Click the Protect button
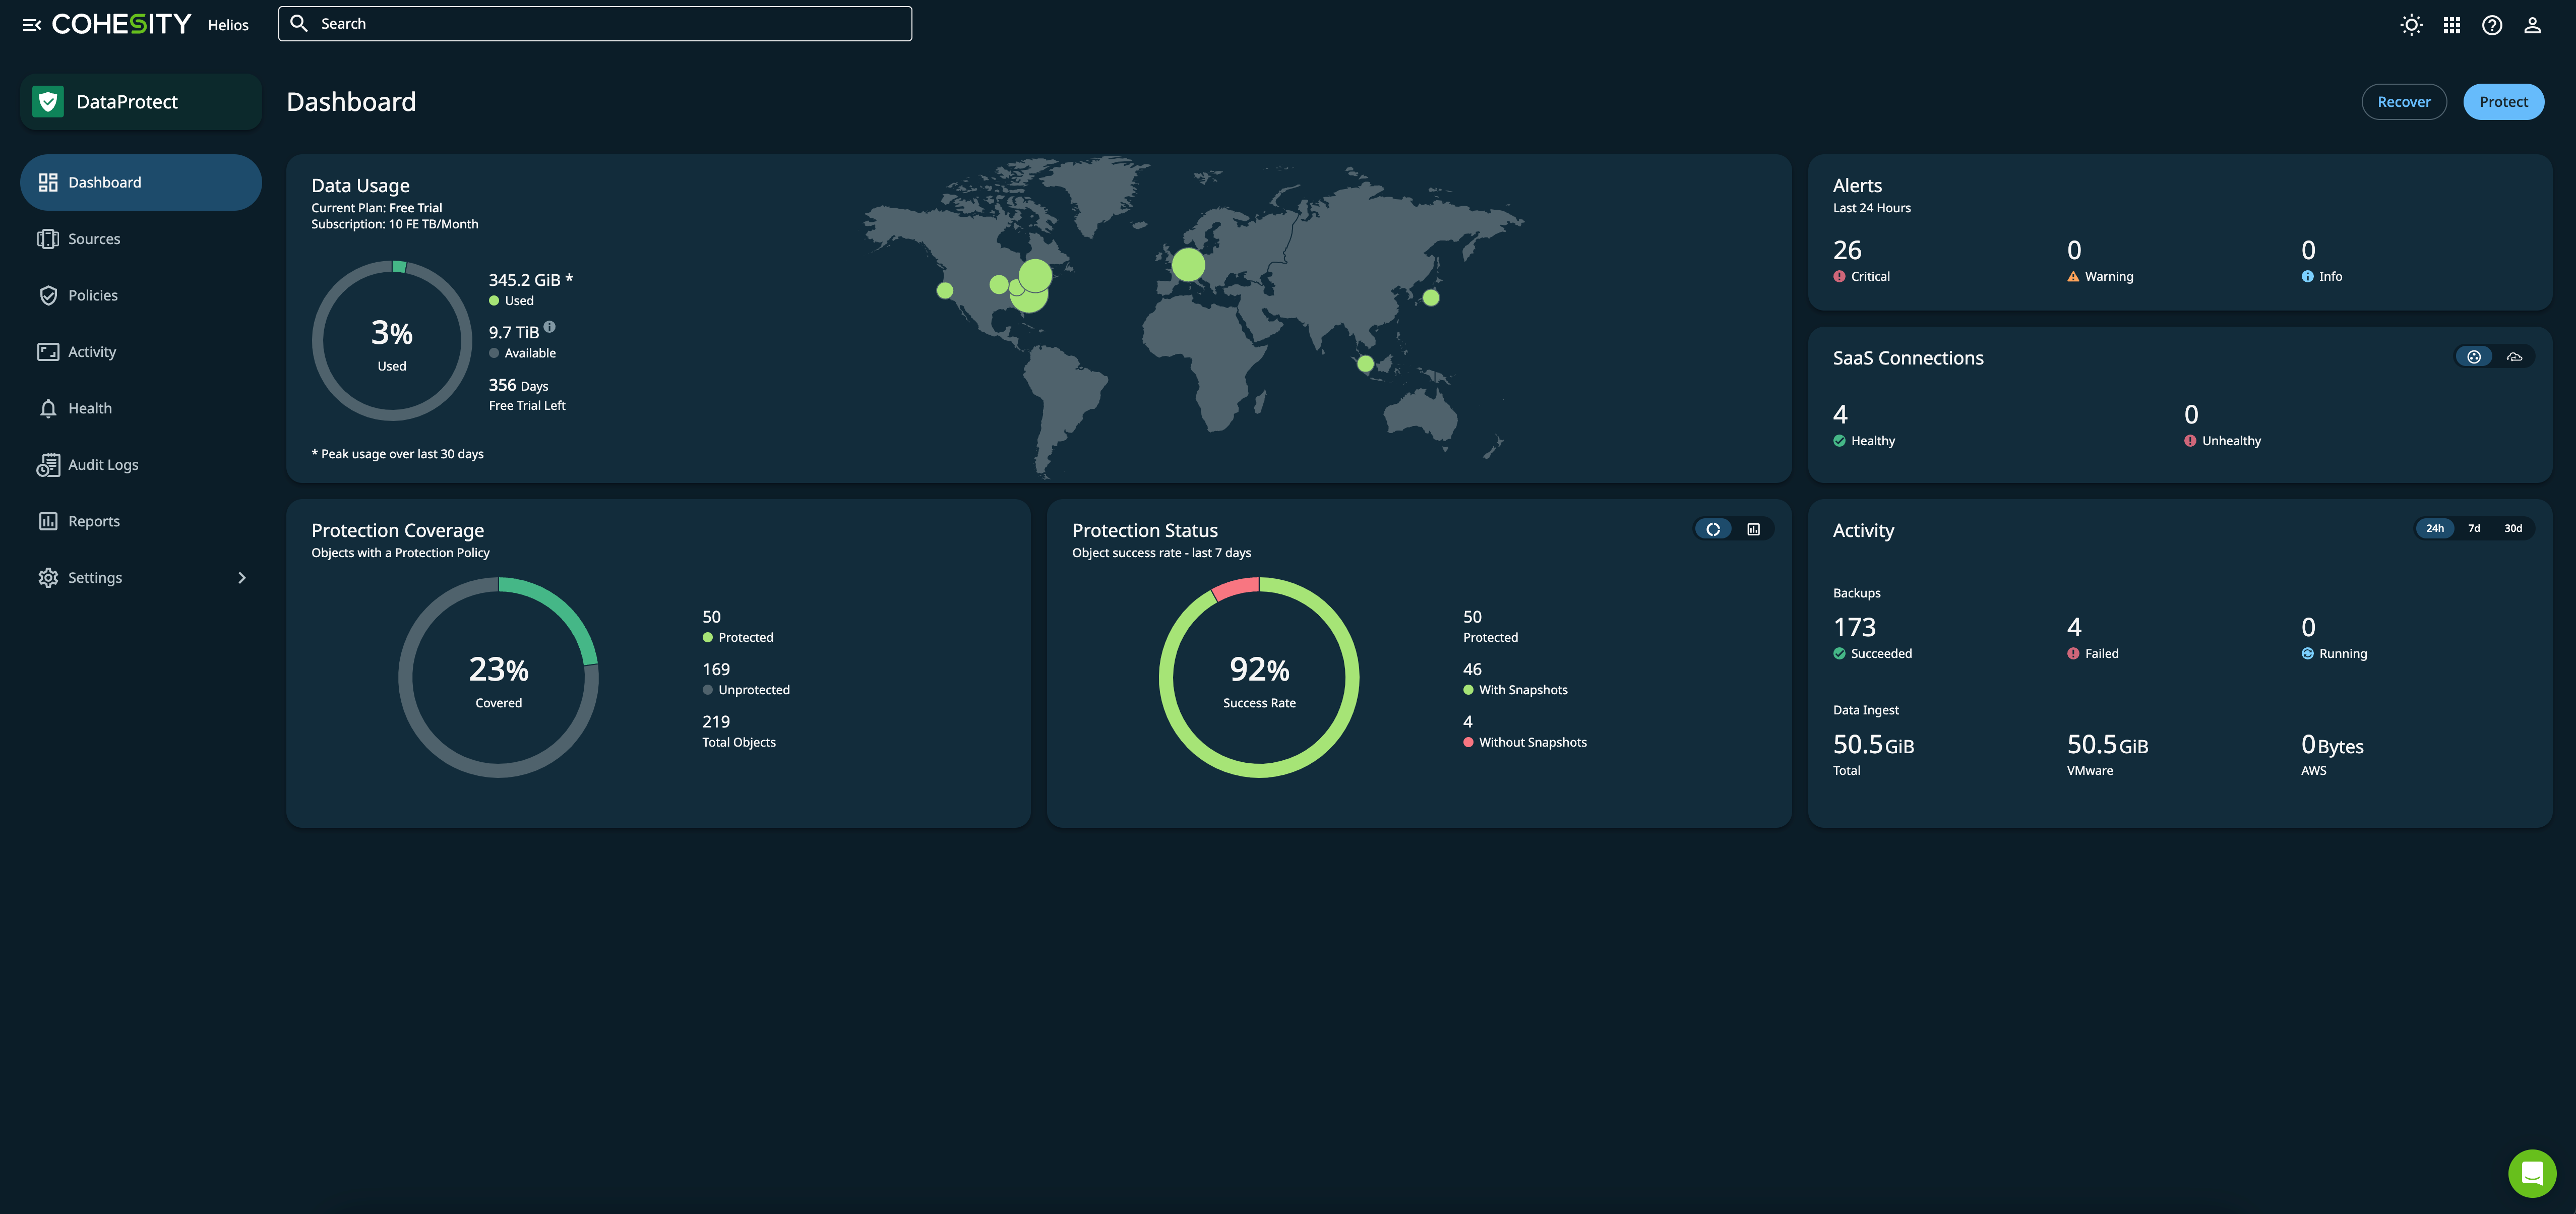This screenshot has height=1214, width=2576. point(2503,101)
